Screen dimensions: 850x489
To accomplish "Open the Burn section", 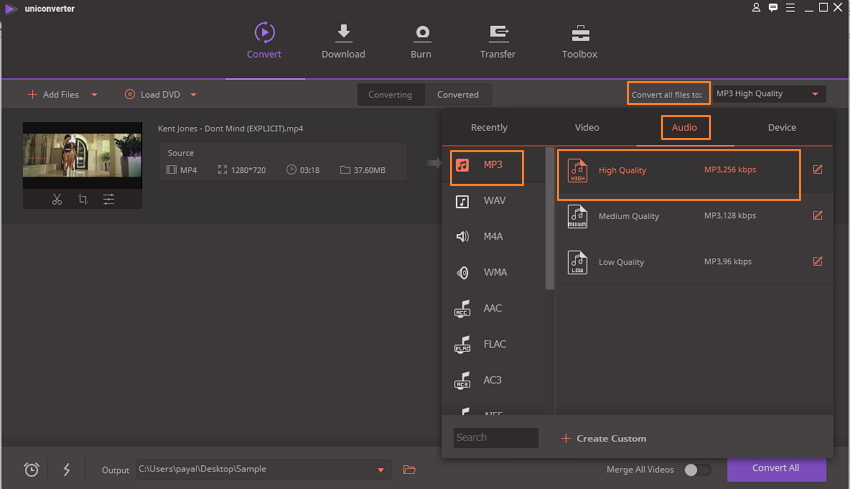I will tap(421, 41).
